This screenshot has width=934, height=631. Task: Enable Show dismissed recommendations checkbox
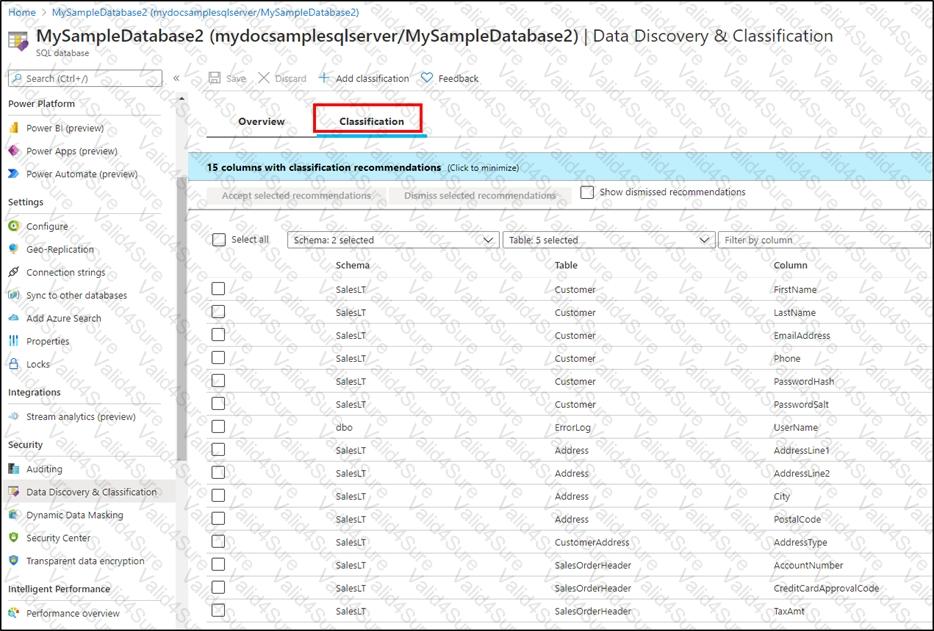(x=587, y=192)
